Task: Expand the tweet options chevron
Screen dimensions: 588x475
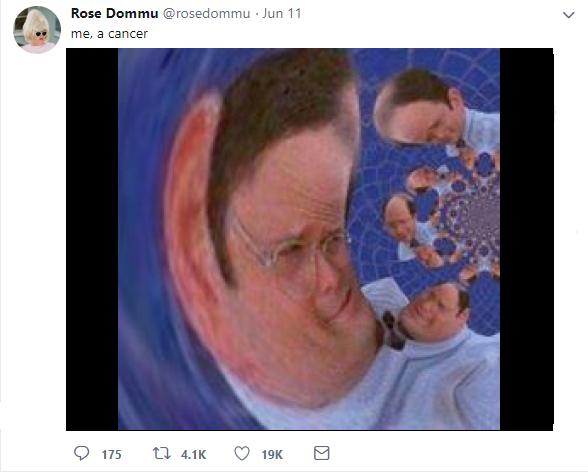Action: [x=569, y=15]
